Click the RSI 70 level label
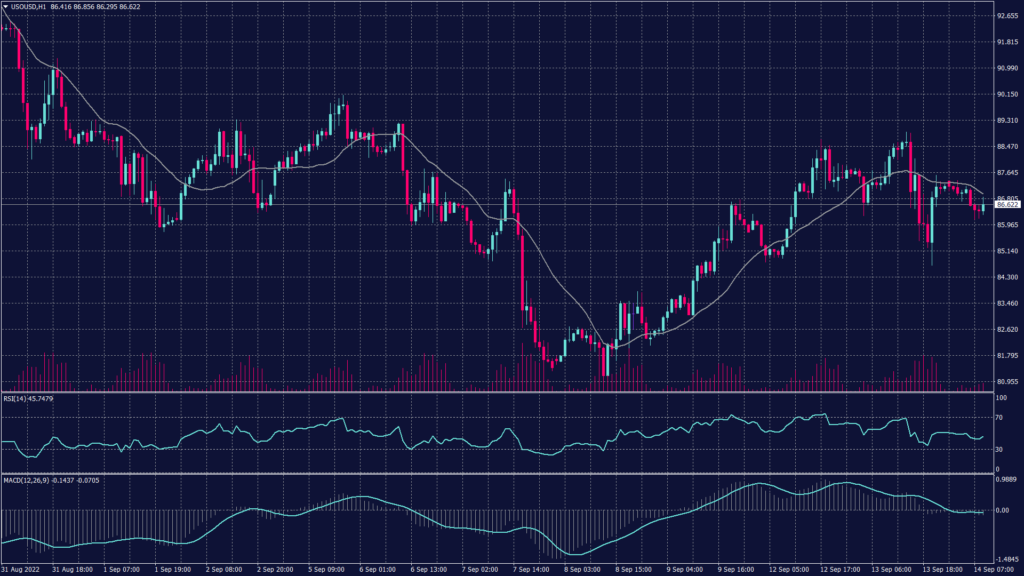This screenshot has width=1024, height=576. 1000,417
